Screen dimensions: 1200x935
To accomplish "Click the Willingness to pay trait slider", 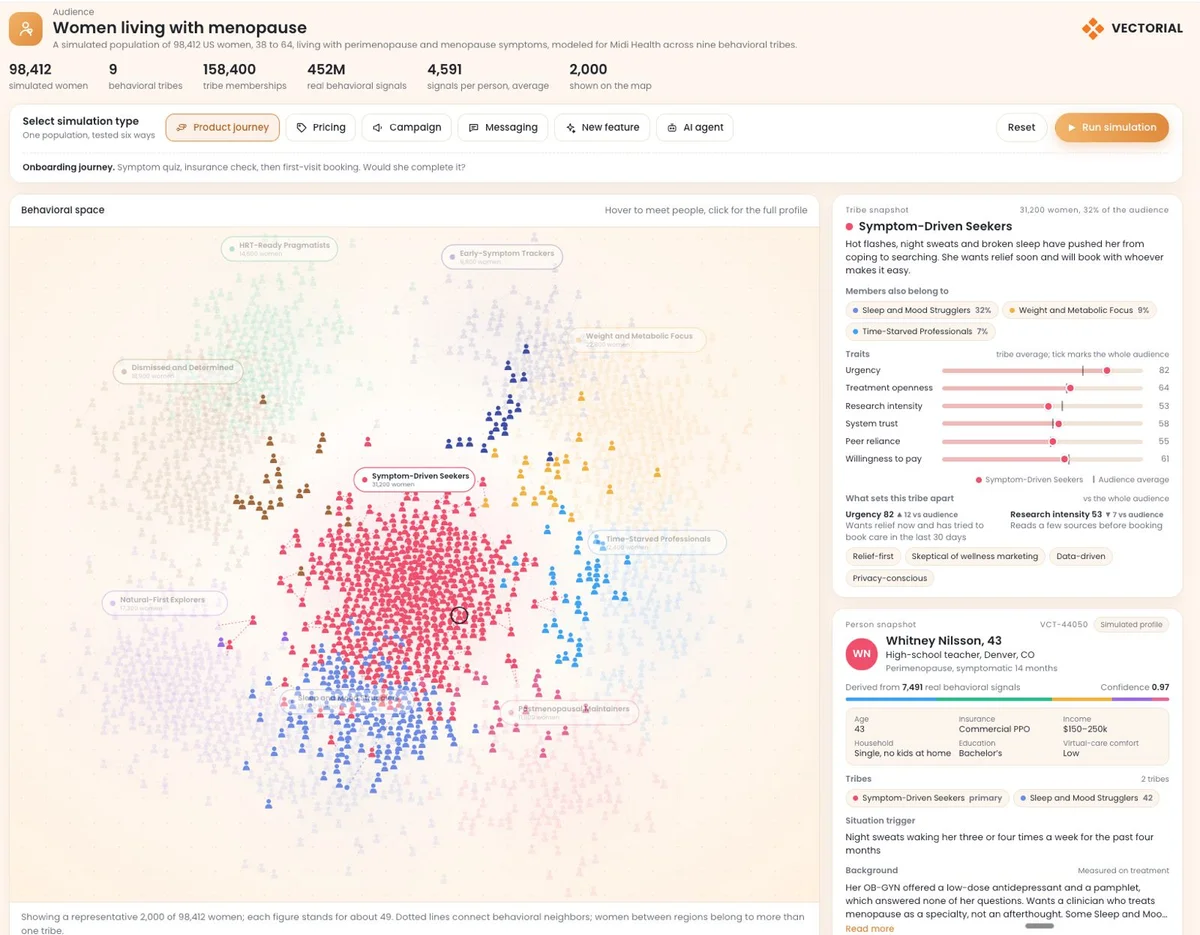I will (1042, 459).
